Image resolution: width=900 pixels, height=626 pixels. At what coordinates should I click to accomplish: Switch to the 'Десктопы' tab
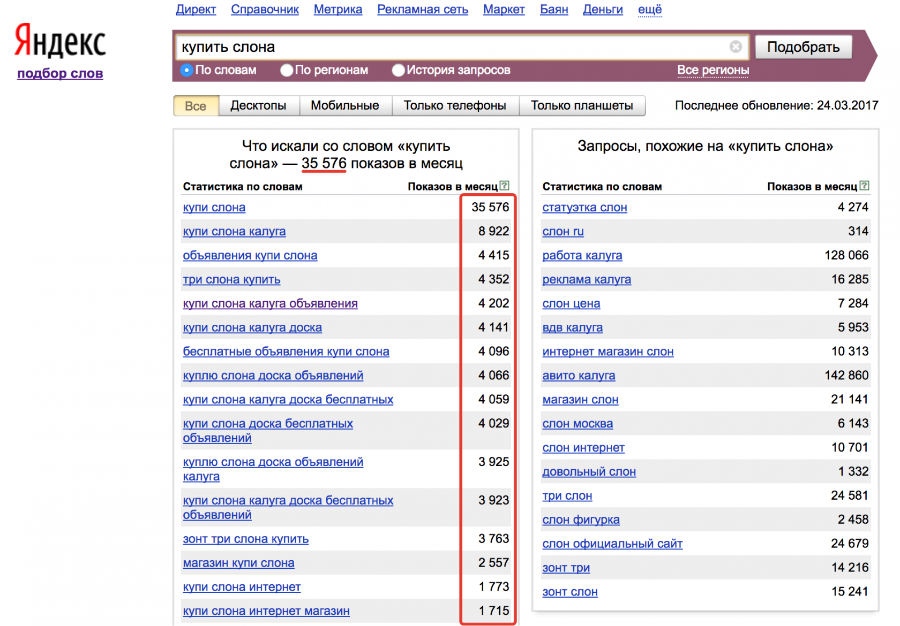tap(258, 106)
